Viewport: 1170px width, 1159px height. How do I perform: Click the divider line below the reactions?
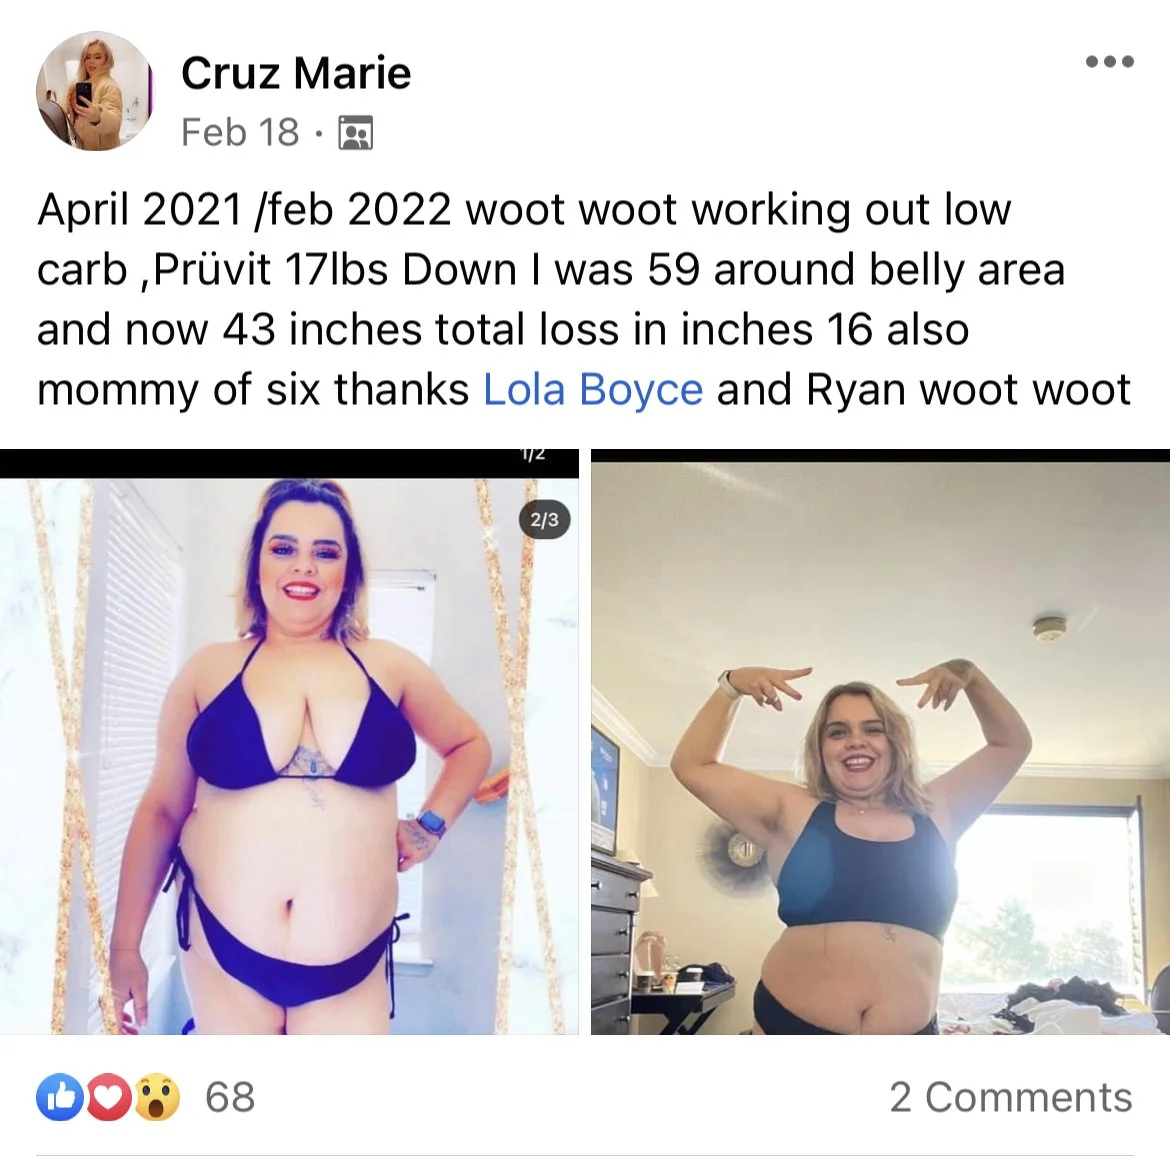coord(585,1155)
